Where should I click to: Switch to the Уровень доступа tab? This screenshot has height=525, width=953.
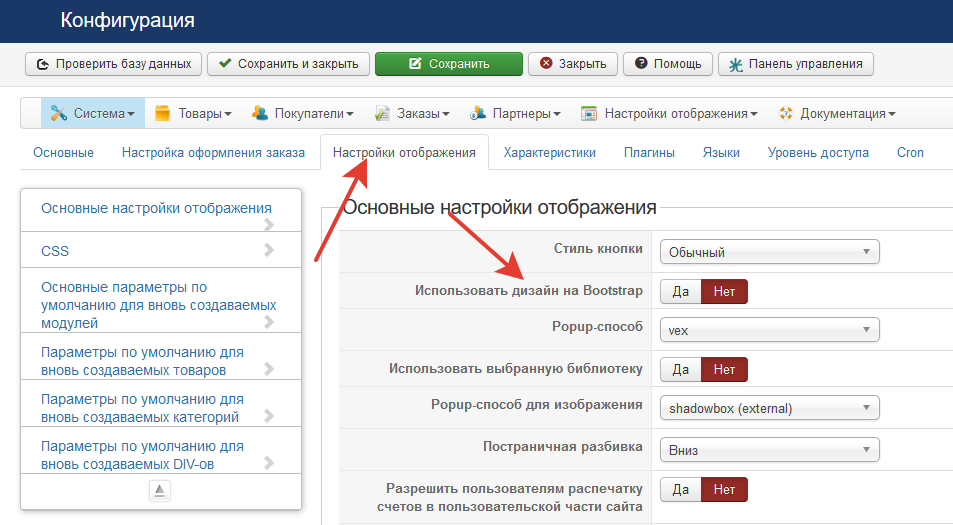point(818,153)
